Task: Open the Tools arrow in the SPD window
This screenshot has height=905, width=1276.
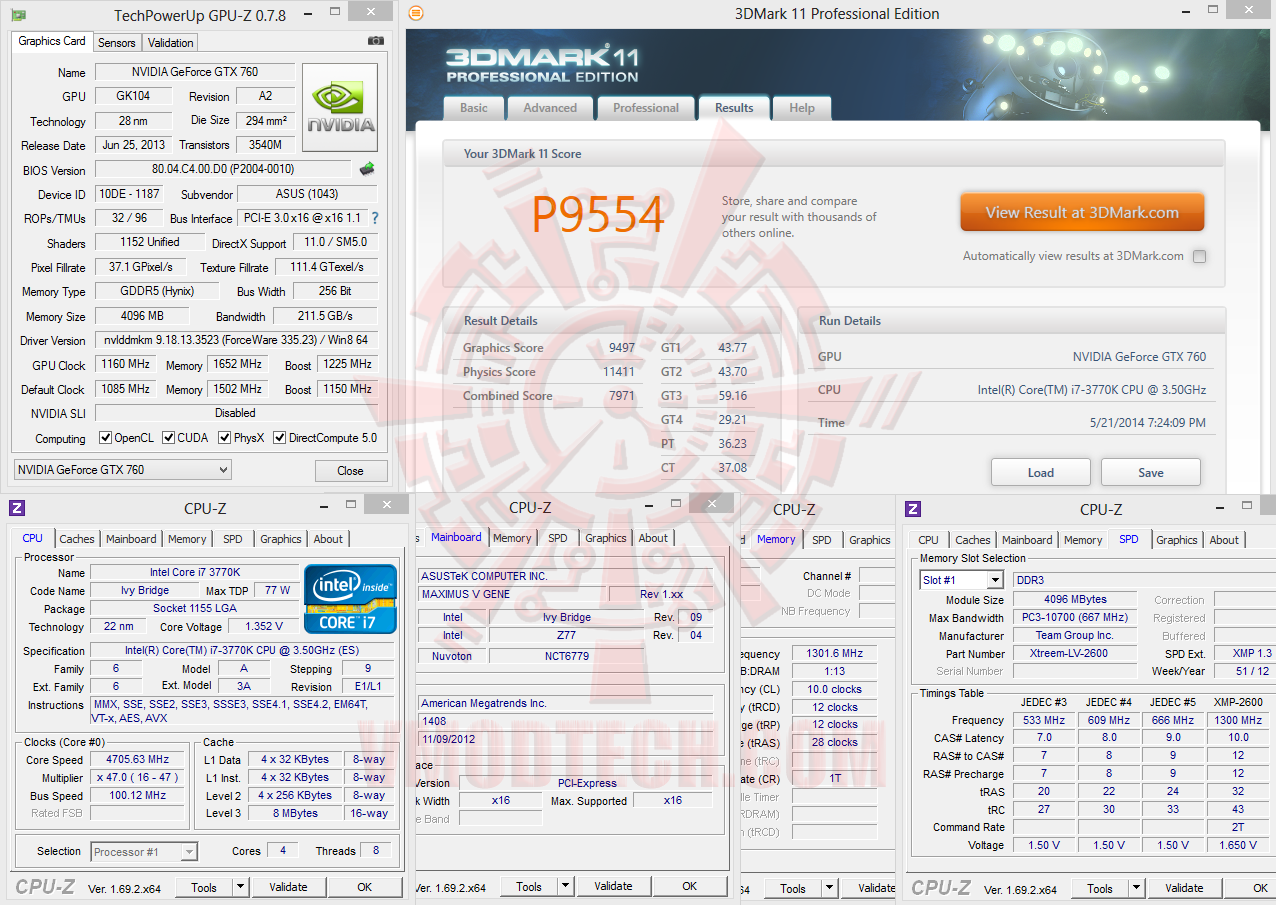Action: tap(1136, 888)
